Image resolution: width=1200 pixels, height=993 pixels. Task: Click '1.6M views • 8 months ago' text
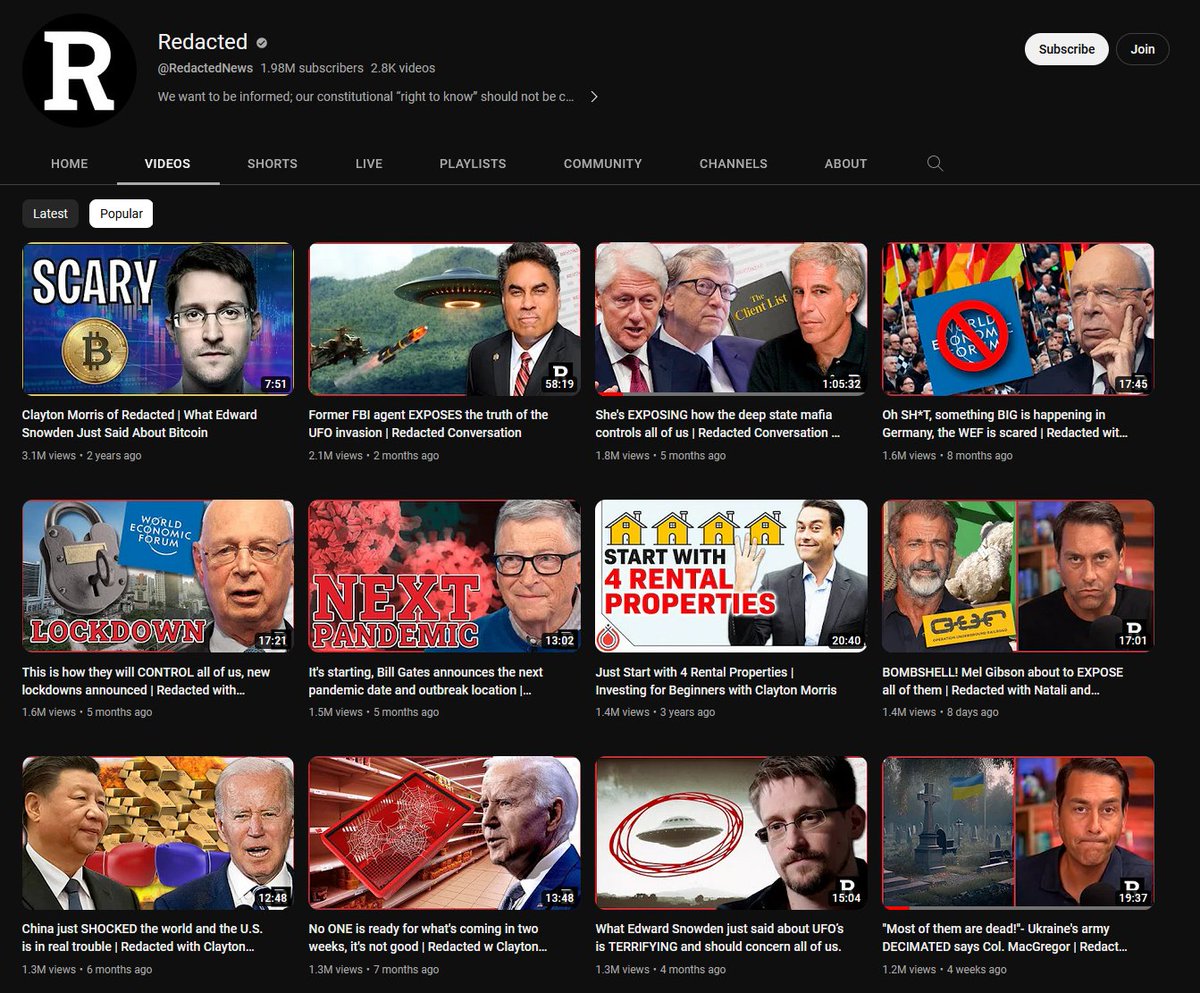coord(947,456)
